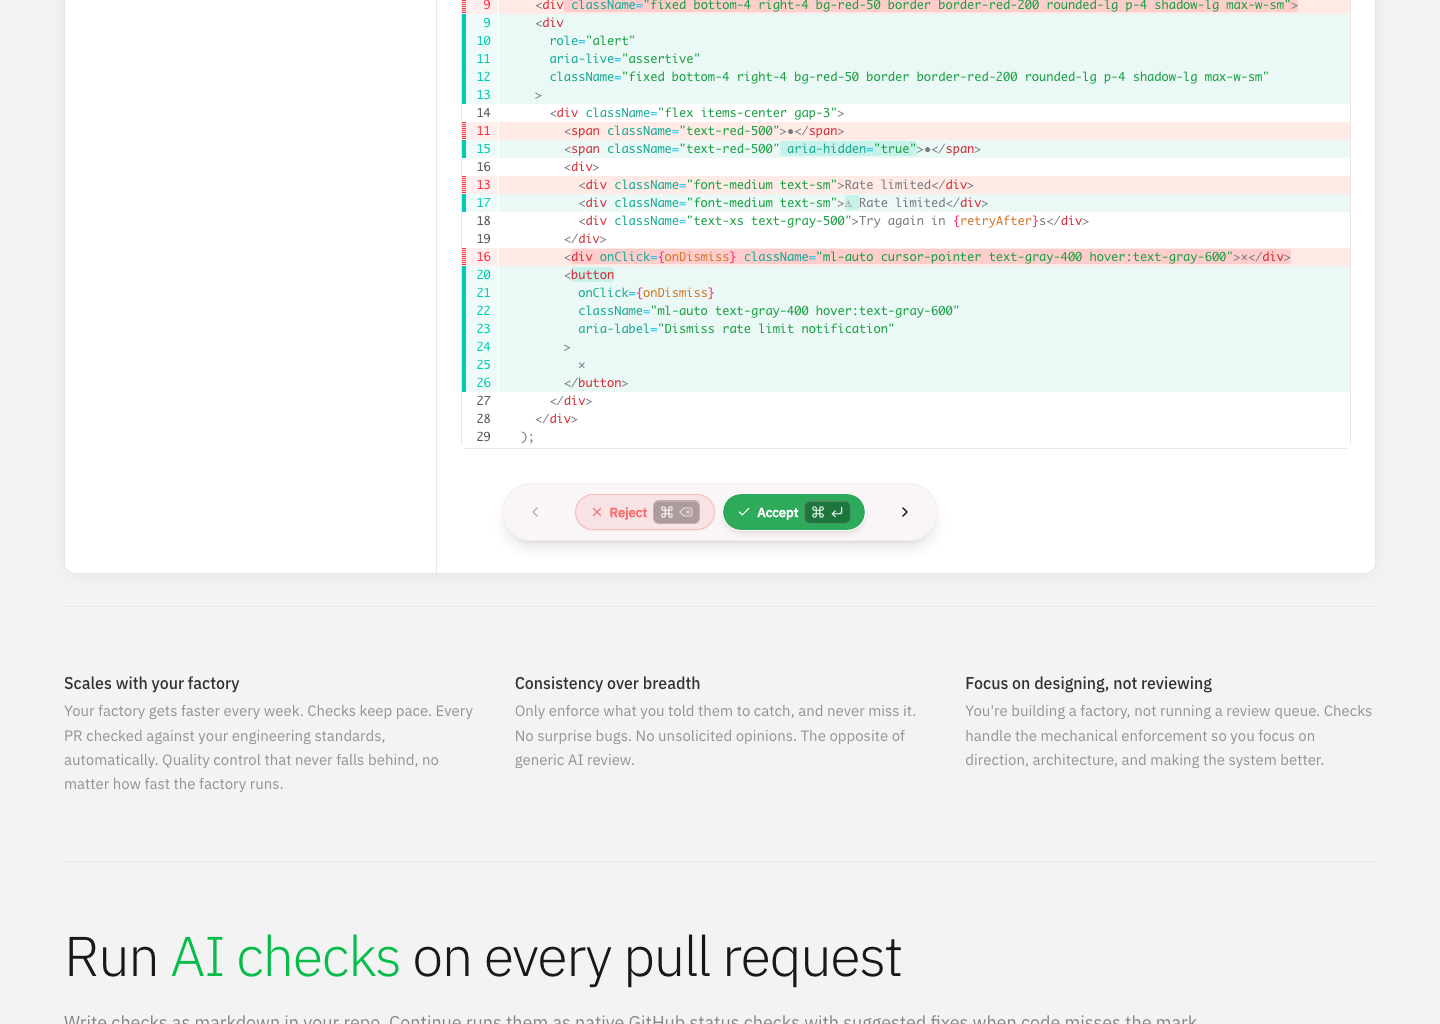Click the 'Try again in {retryAfter}s' code line
This screenshot has width=1440, height=1024.
(x=832, y=221)
